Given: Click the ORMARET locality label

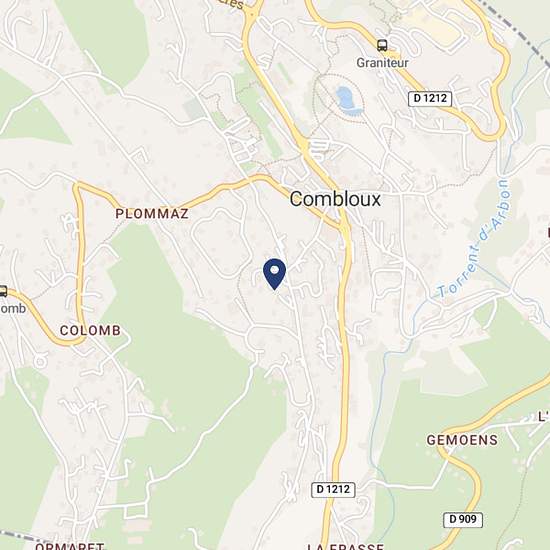Looking at the screenshot, I should [69, 546].
